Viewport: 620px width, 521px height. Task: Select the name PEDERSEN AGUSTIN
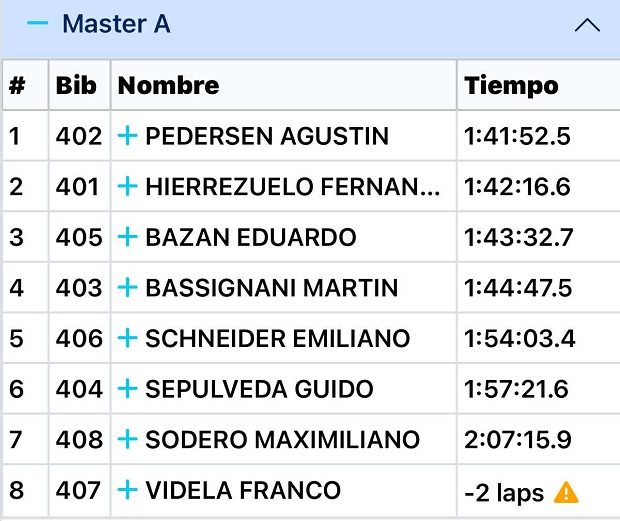[267, 136]
